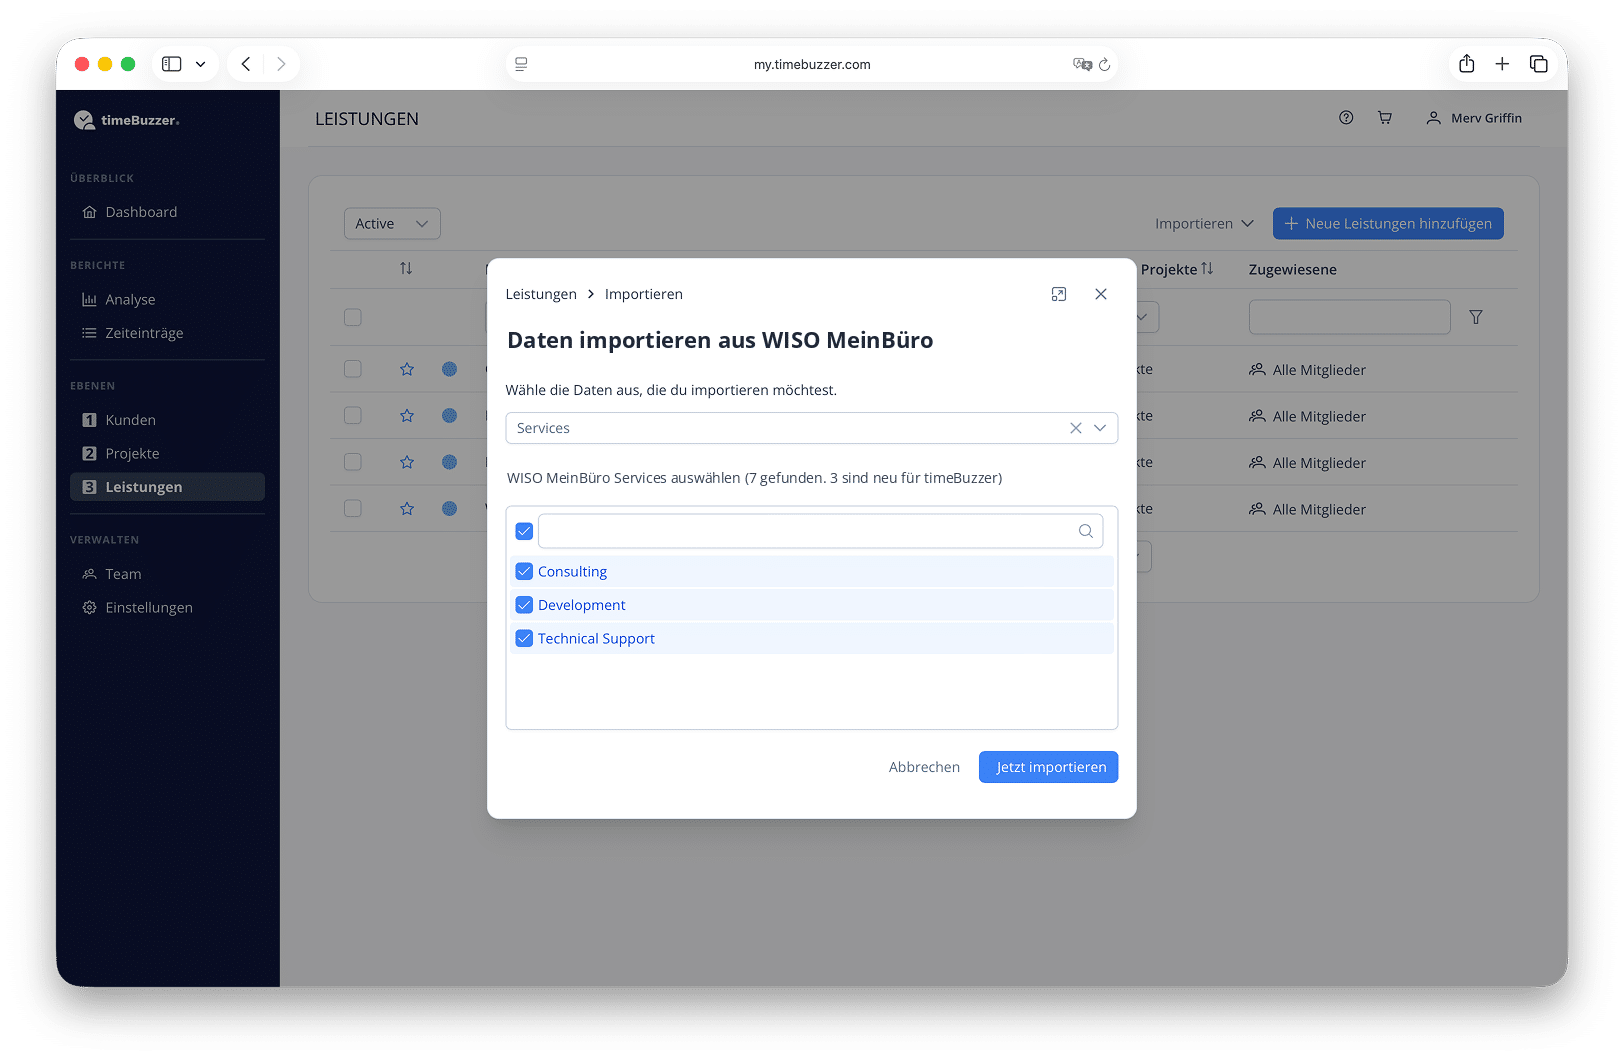The height and width of the screenshot is (1061, 1624).
Task: Uncheck the Technical Support checkbox
Action: point(524,639)
